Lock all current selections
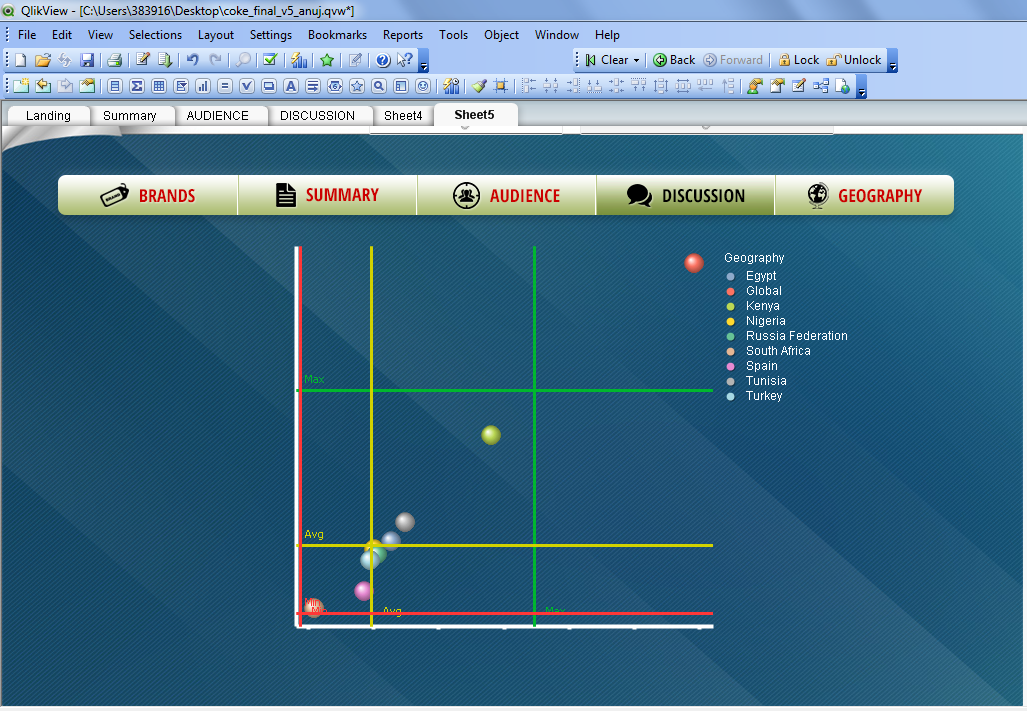The height and width of the screenshot is (711, 1027). (797, 59)
